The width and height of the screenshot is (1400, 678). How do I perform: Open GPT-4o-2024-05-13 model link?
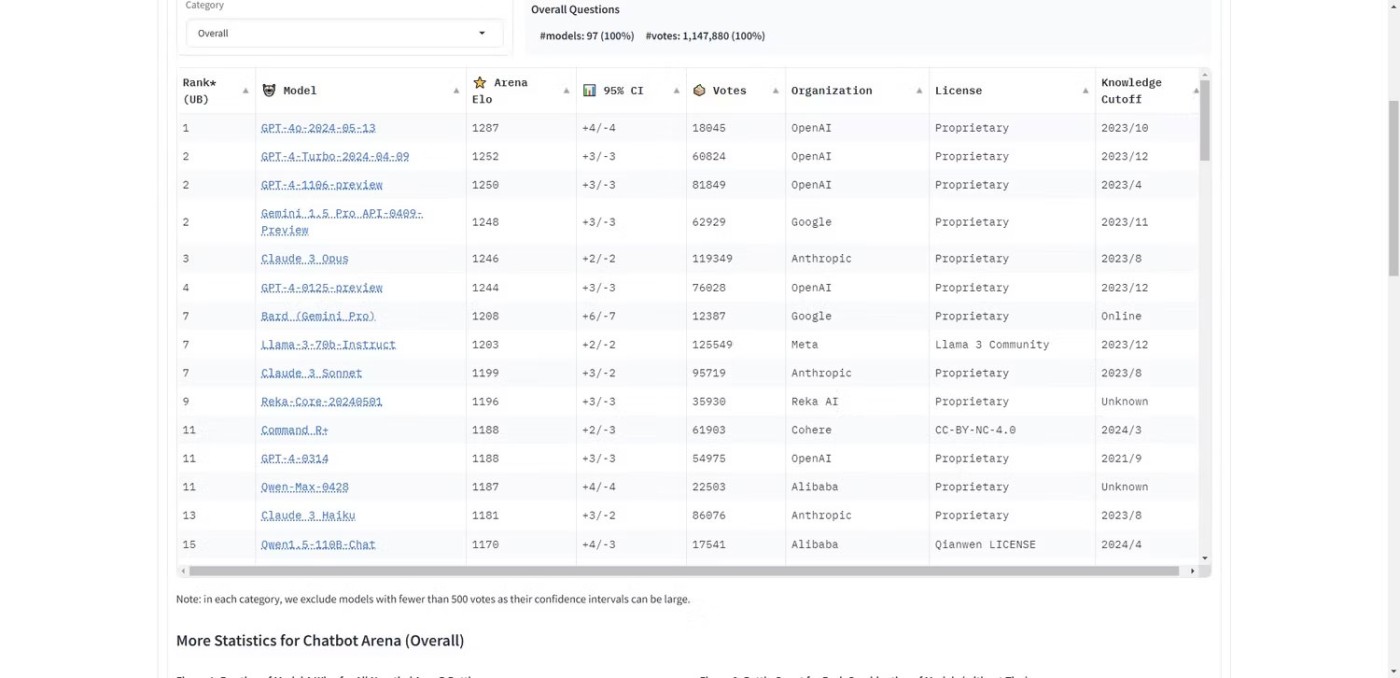tap(318, 128)
